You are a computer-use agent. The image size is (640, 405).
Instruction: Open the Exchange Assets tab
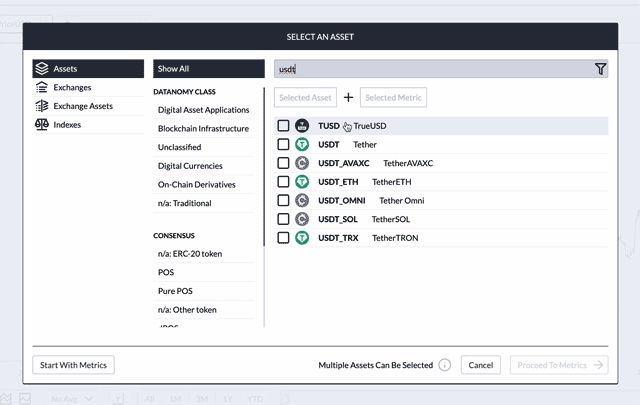[x=88, y=106]
